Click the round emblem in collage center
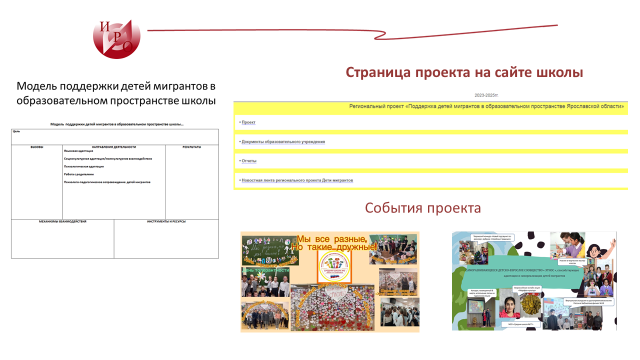This screenshot has width=640, height=360. point(334,266)
